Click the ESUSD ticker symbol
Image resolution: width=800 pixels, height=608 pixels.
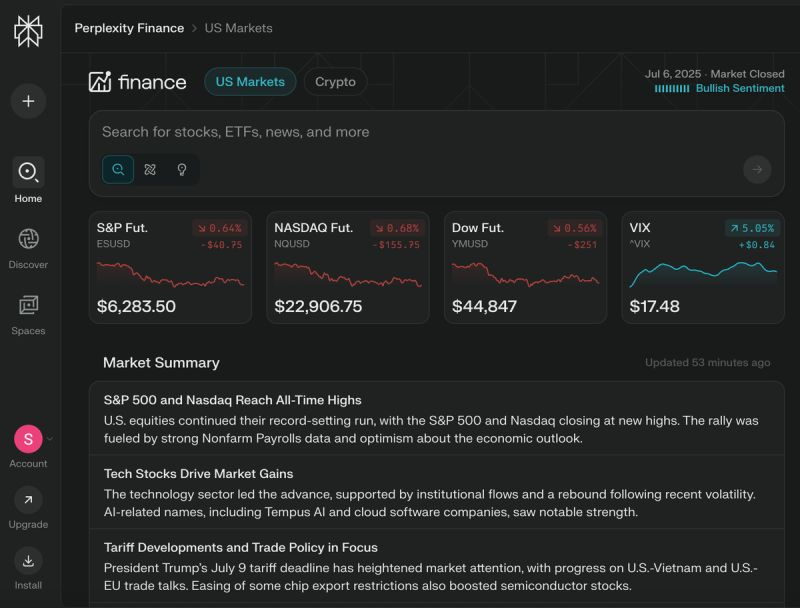pyautogui.click(x=113, y=244)
